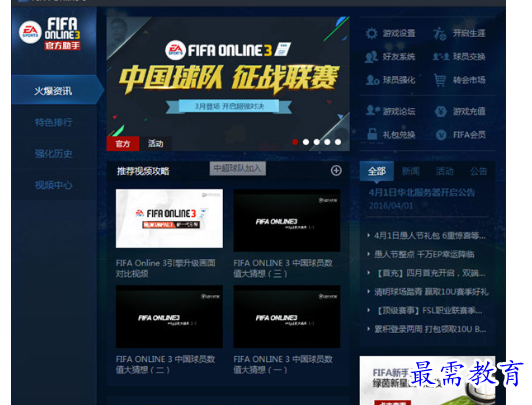Image resolution: width=532 pixels, height=405 pixels.
Task: Click the 开启生涯 career icon
Action: tap(440, 33)
